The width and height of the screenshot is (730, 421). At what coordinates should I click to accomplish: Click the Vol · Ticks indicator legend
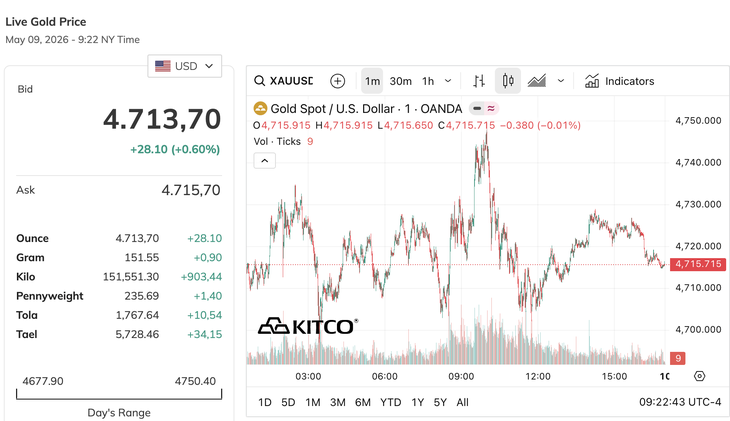[283, 141]
